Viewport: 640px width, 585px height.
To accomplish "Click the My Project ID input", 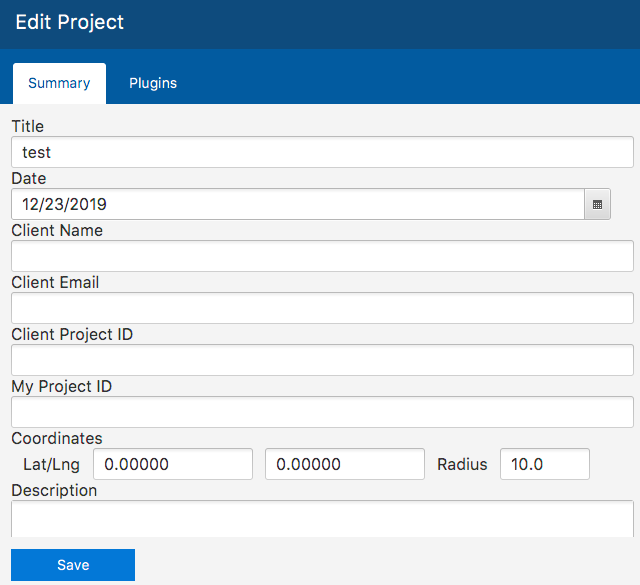I will [x=322, y=412].
